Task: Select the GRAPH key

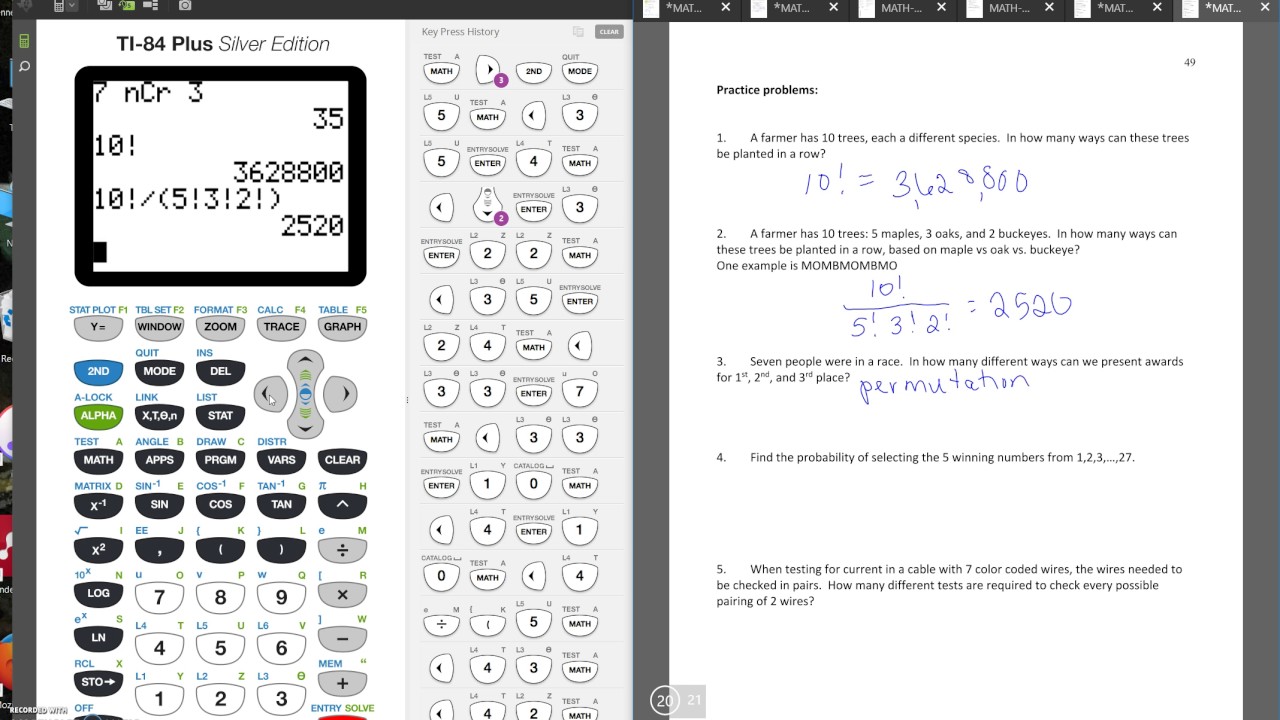Action: tap(342, 327)
